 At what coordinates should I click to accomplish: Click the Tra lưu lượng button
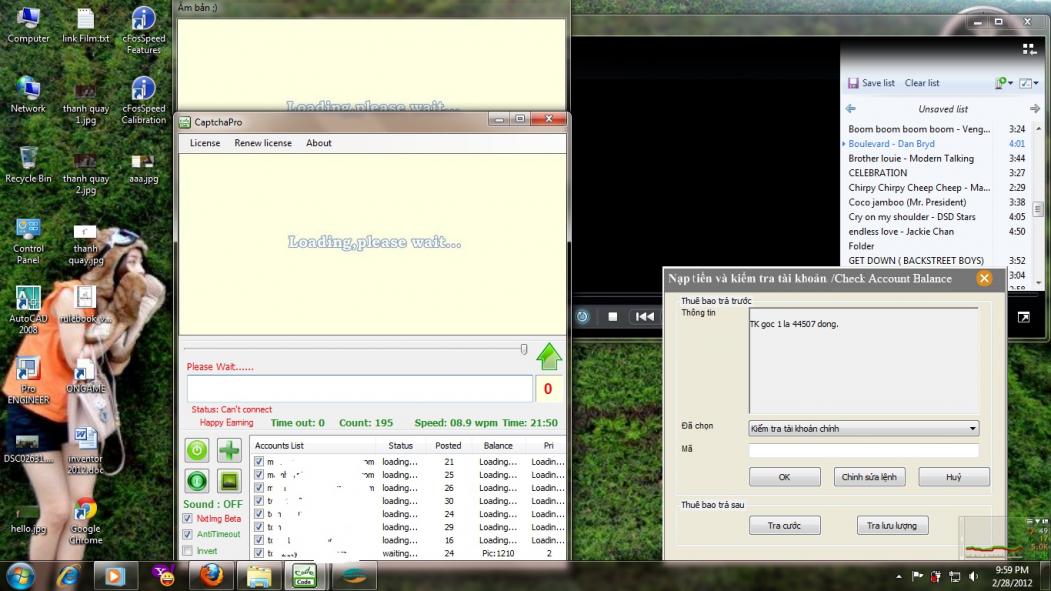(x=892, y=525)
